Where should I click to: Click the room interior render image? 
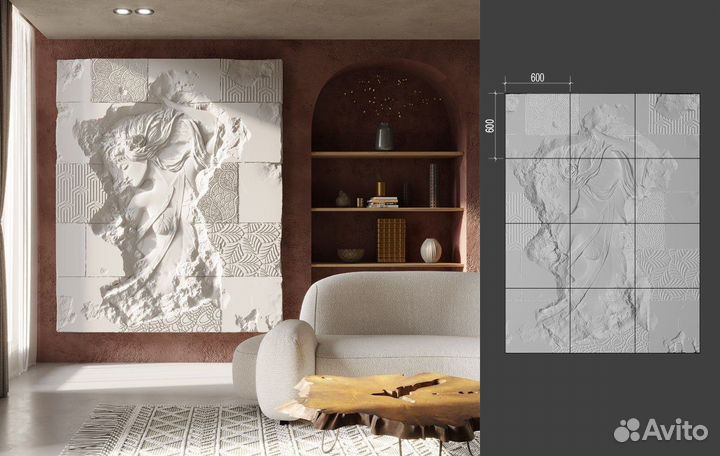(x=240, y=228)
